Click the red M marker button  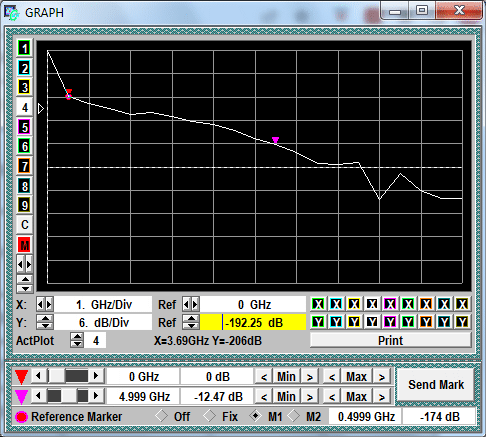(24, 245)
